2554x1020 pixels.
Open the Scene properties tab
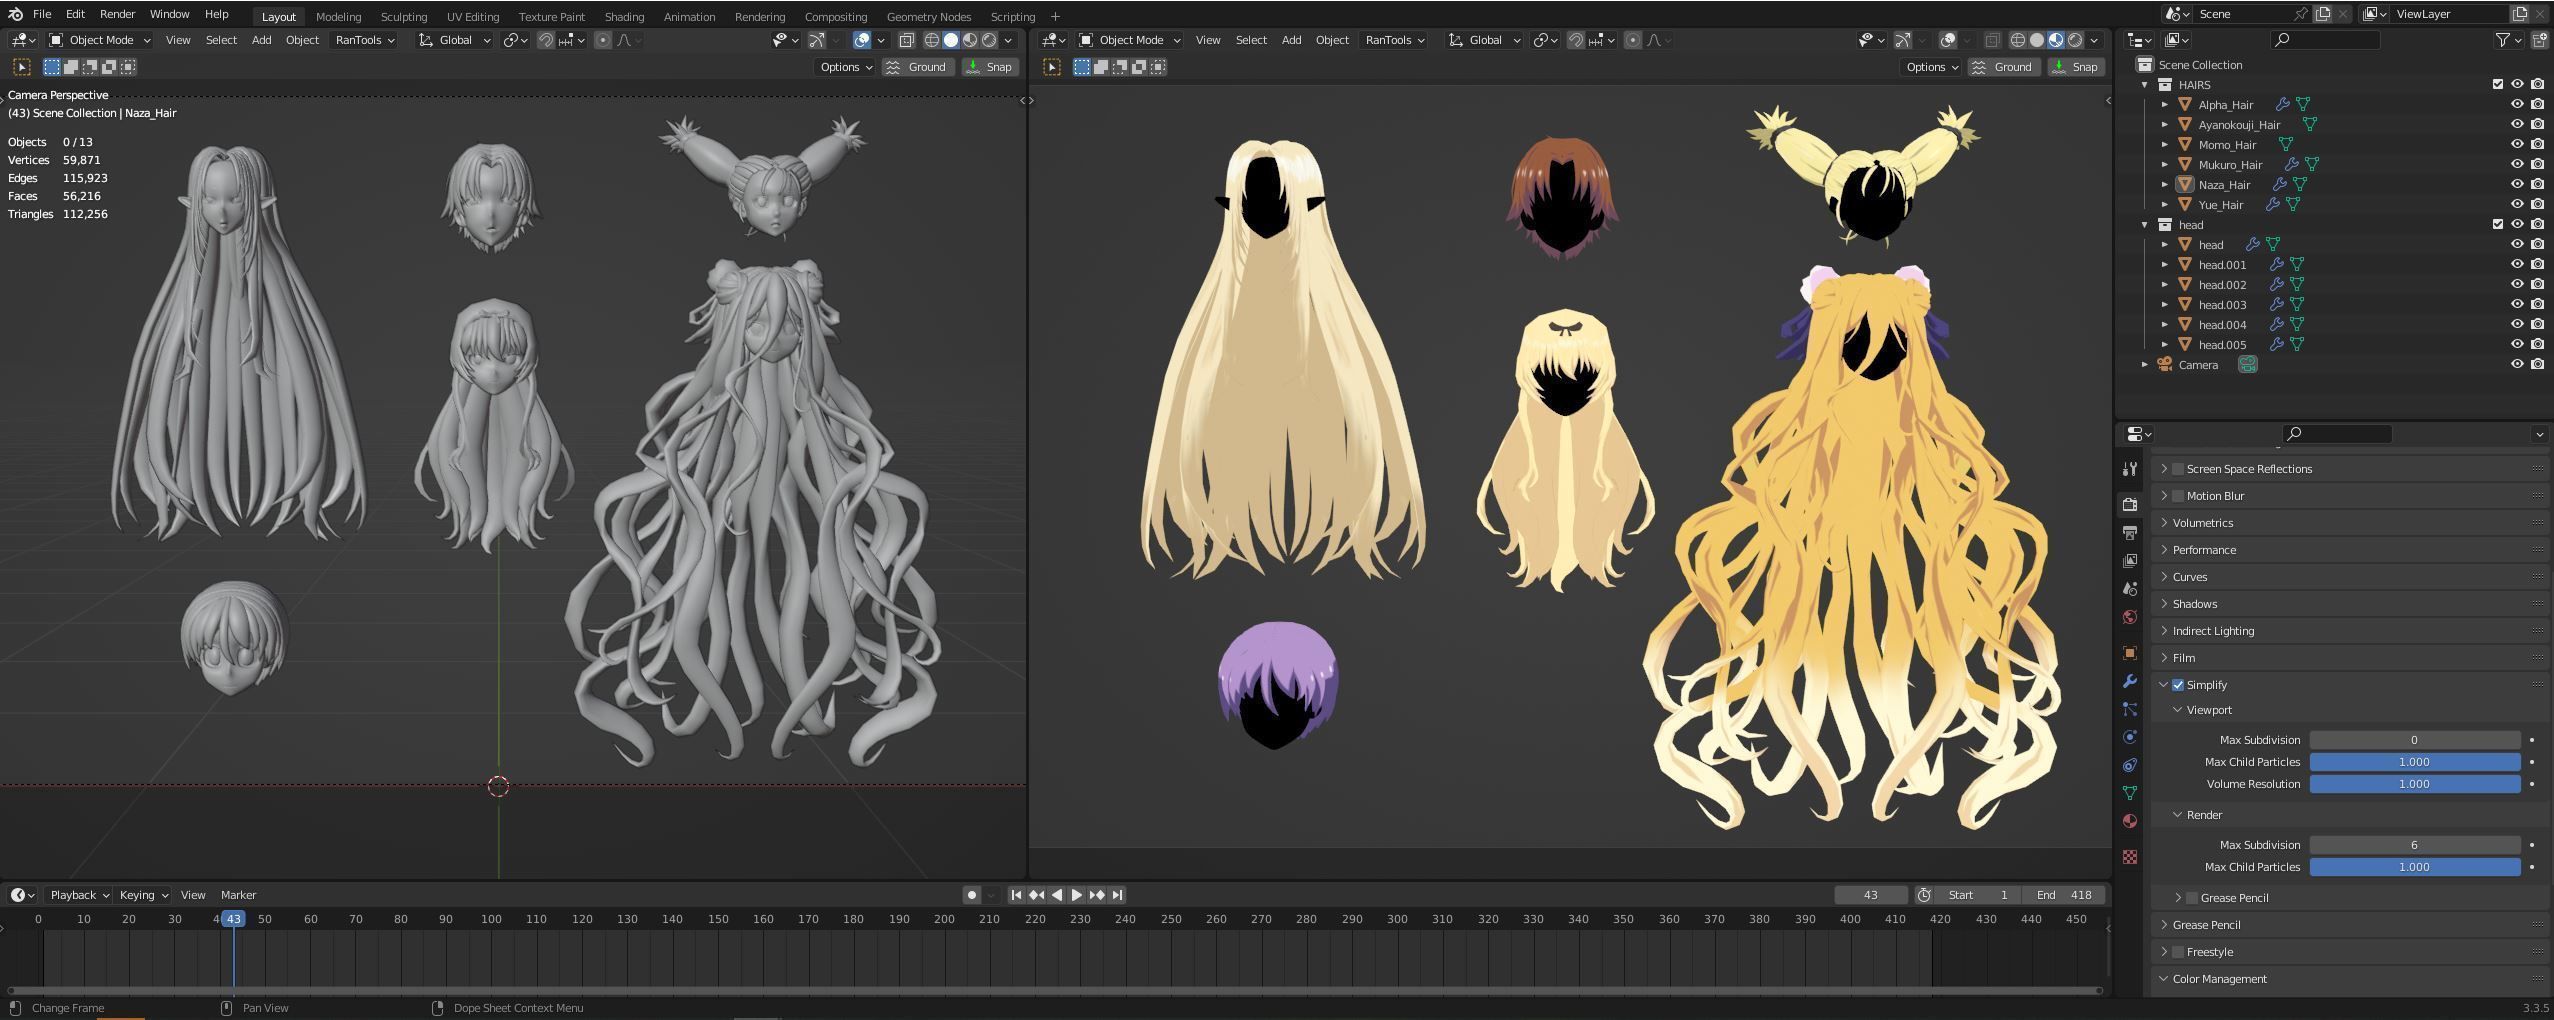pyautogui.click(x=2130, y=588)
